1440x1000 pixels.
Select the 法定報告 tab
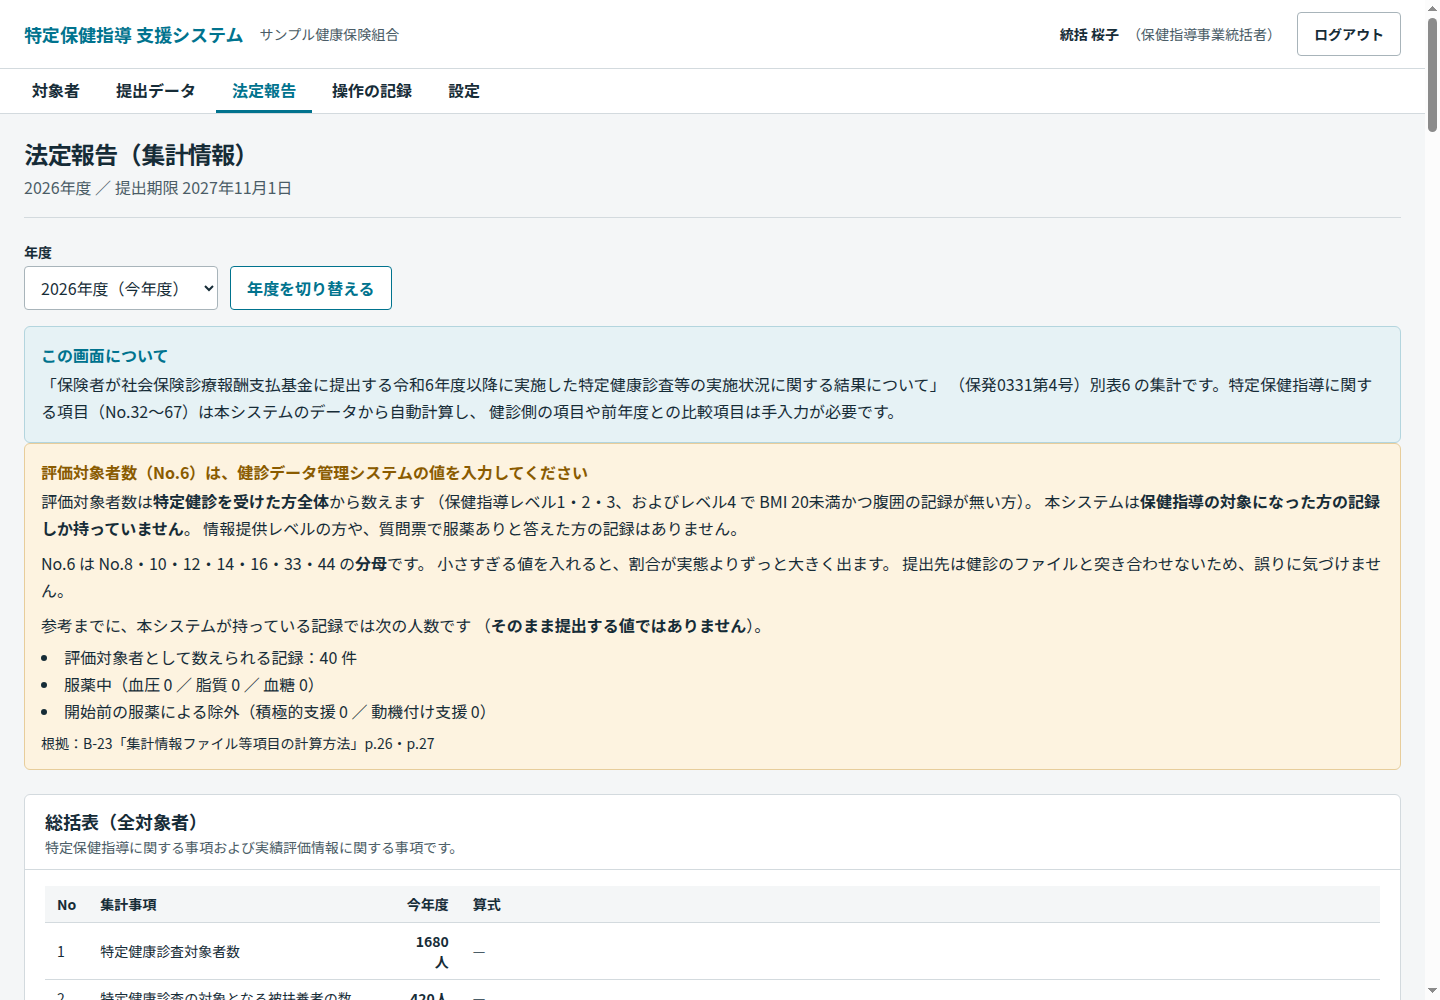click(x=264, y=91)
